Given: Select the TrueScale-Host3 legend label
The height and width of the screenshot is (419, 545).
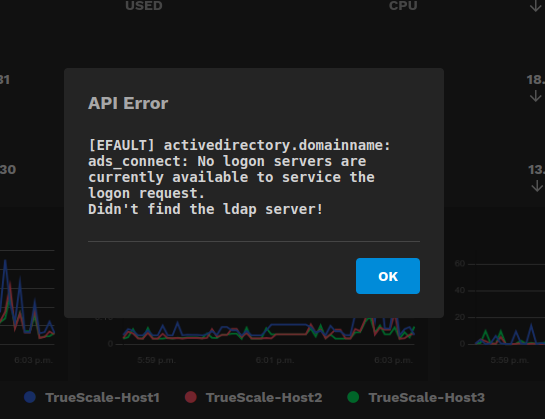Looking at the screenshot, I should (426, 397).
